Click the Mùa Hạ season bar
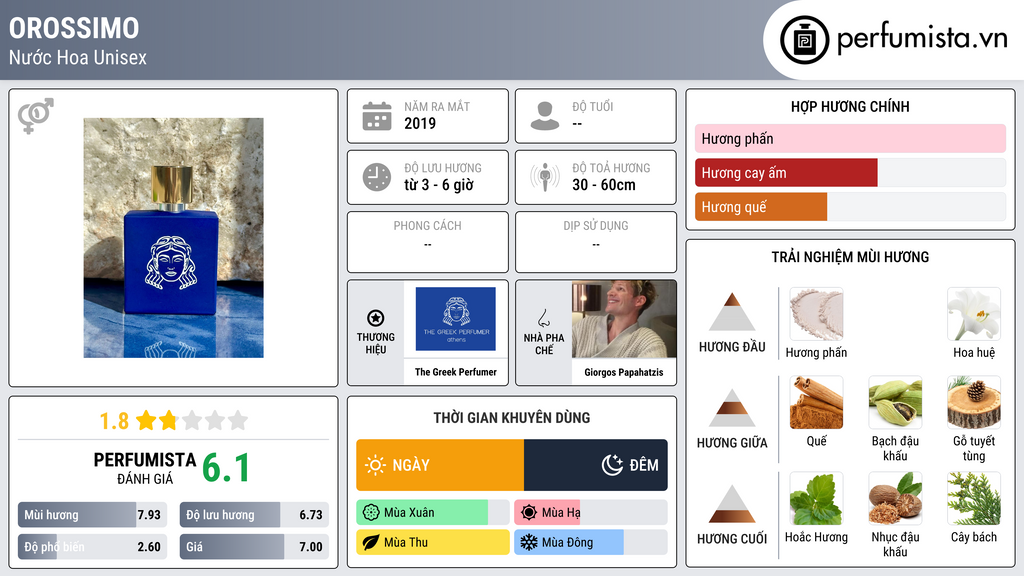The height and width of the screenshot is (576, 1024). pos(591,513)
